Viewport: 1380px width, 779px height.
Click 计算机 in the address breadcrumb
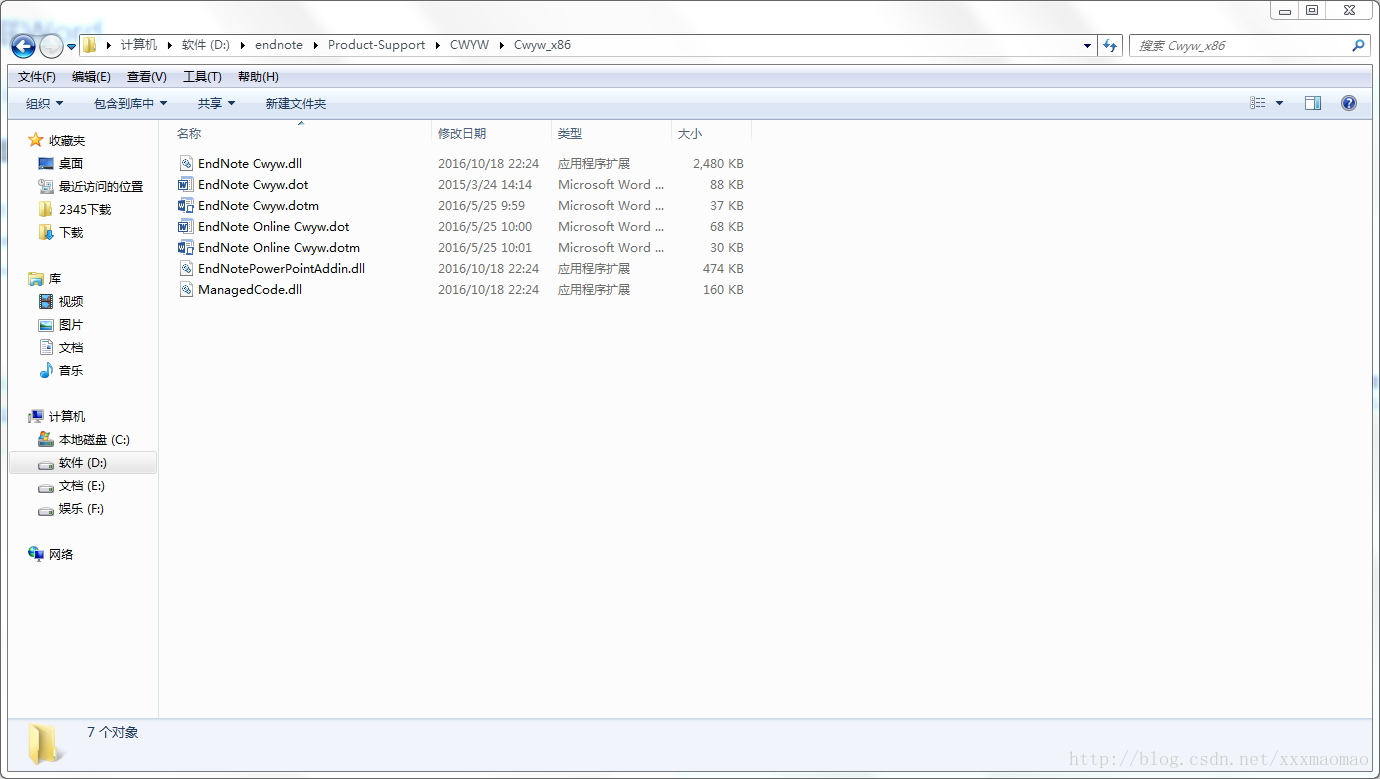coord(139,45)
